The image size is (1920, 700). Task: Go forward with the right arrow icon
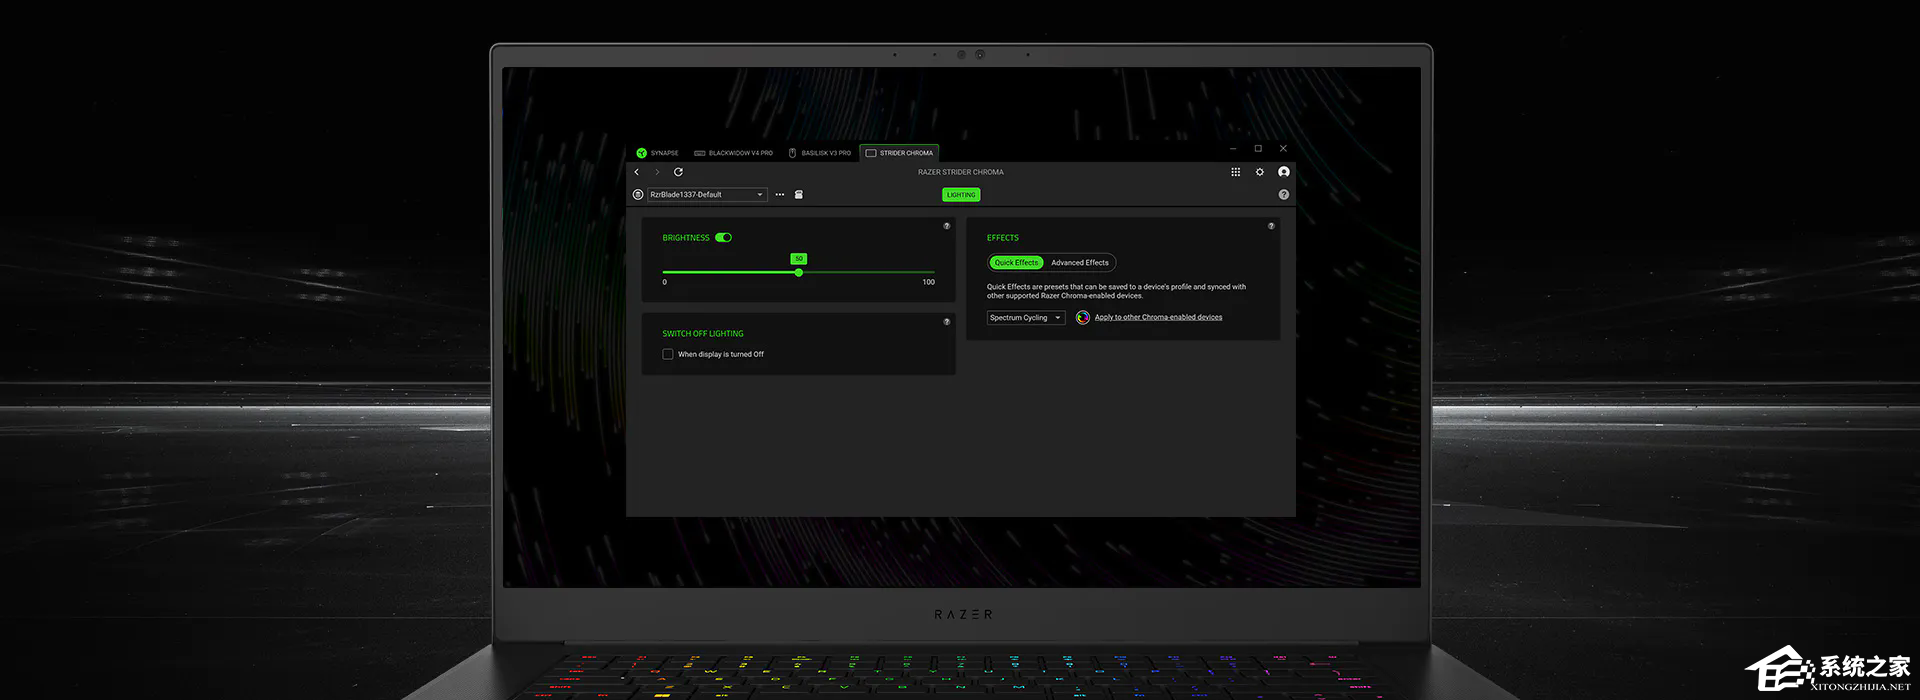[x=657, y=172]
